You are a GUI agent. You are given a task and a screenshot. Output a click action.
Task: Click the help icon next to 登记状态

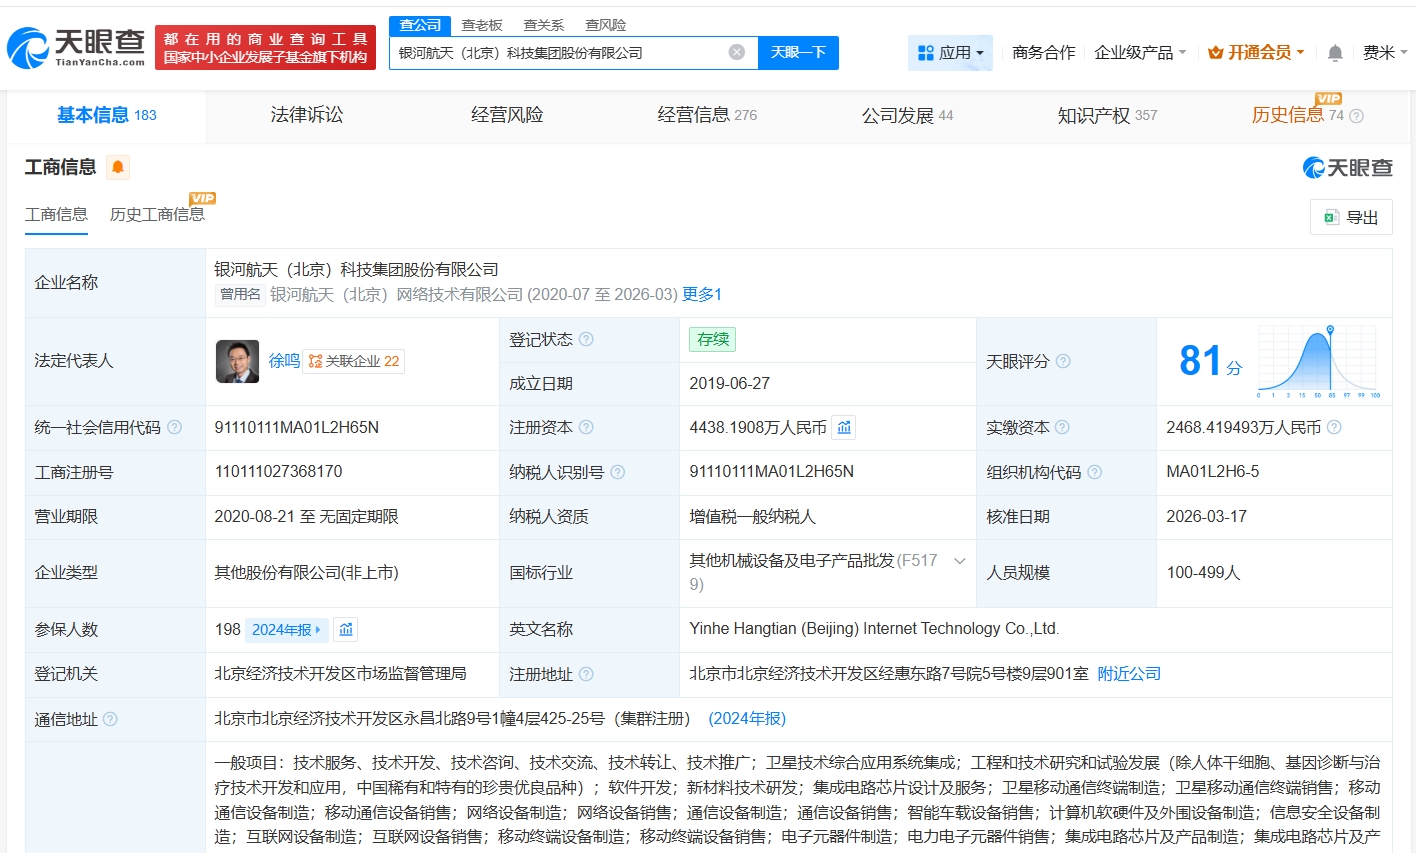[x=586, y=340]
